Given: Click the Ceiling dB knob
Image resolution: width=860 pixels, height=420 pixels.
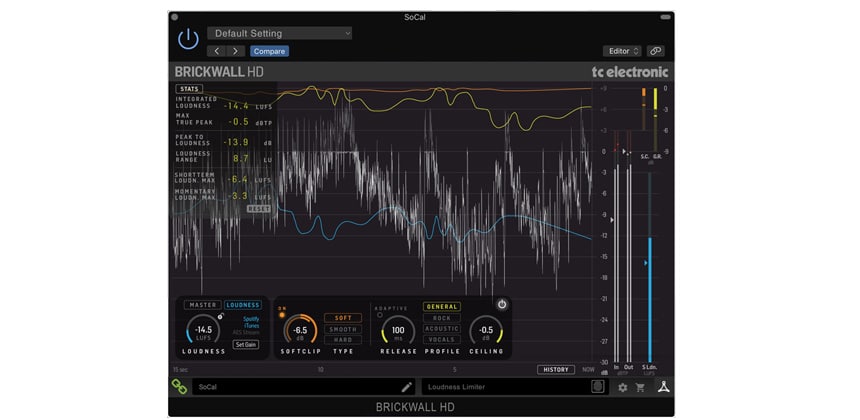Looking at the screenshot, I should [486, 330].
